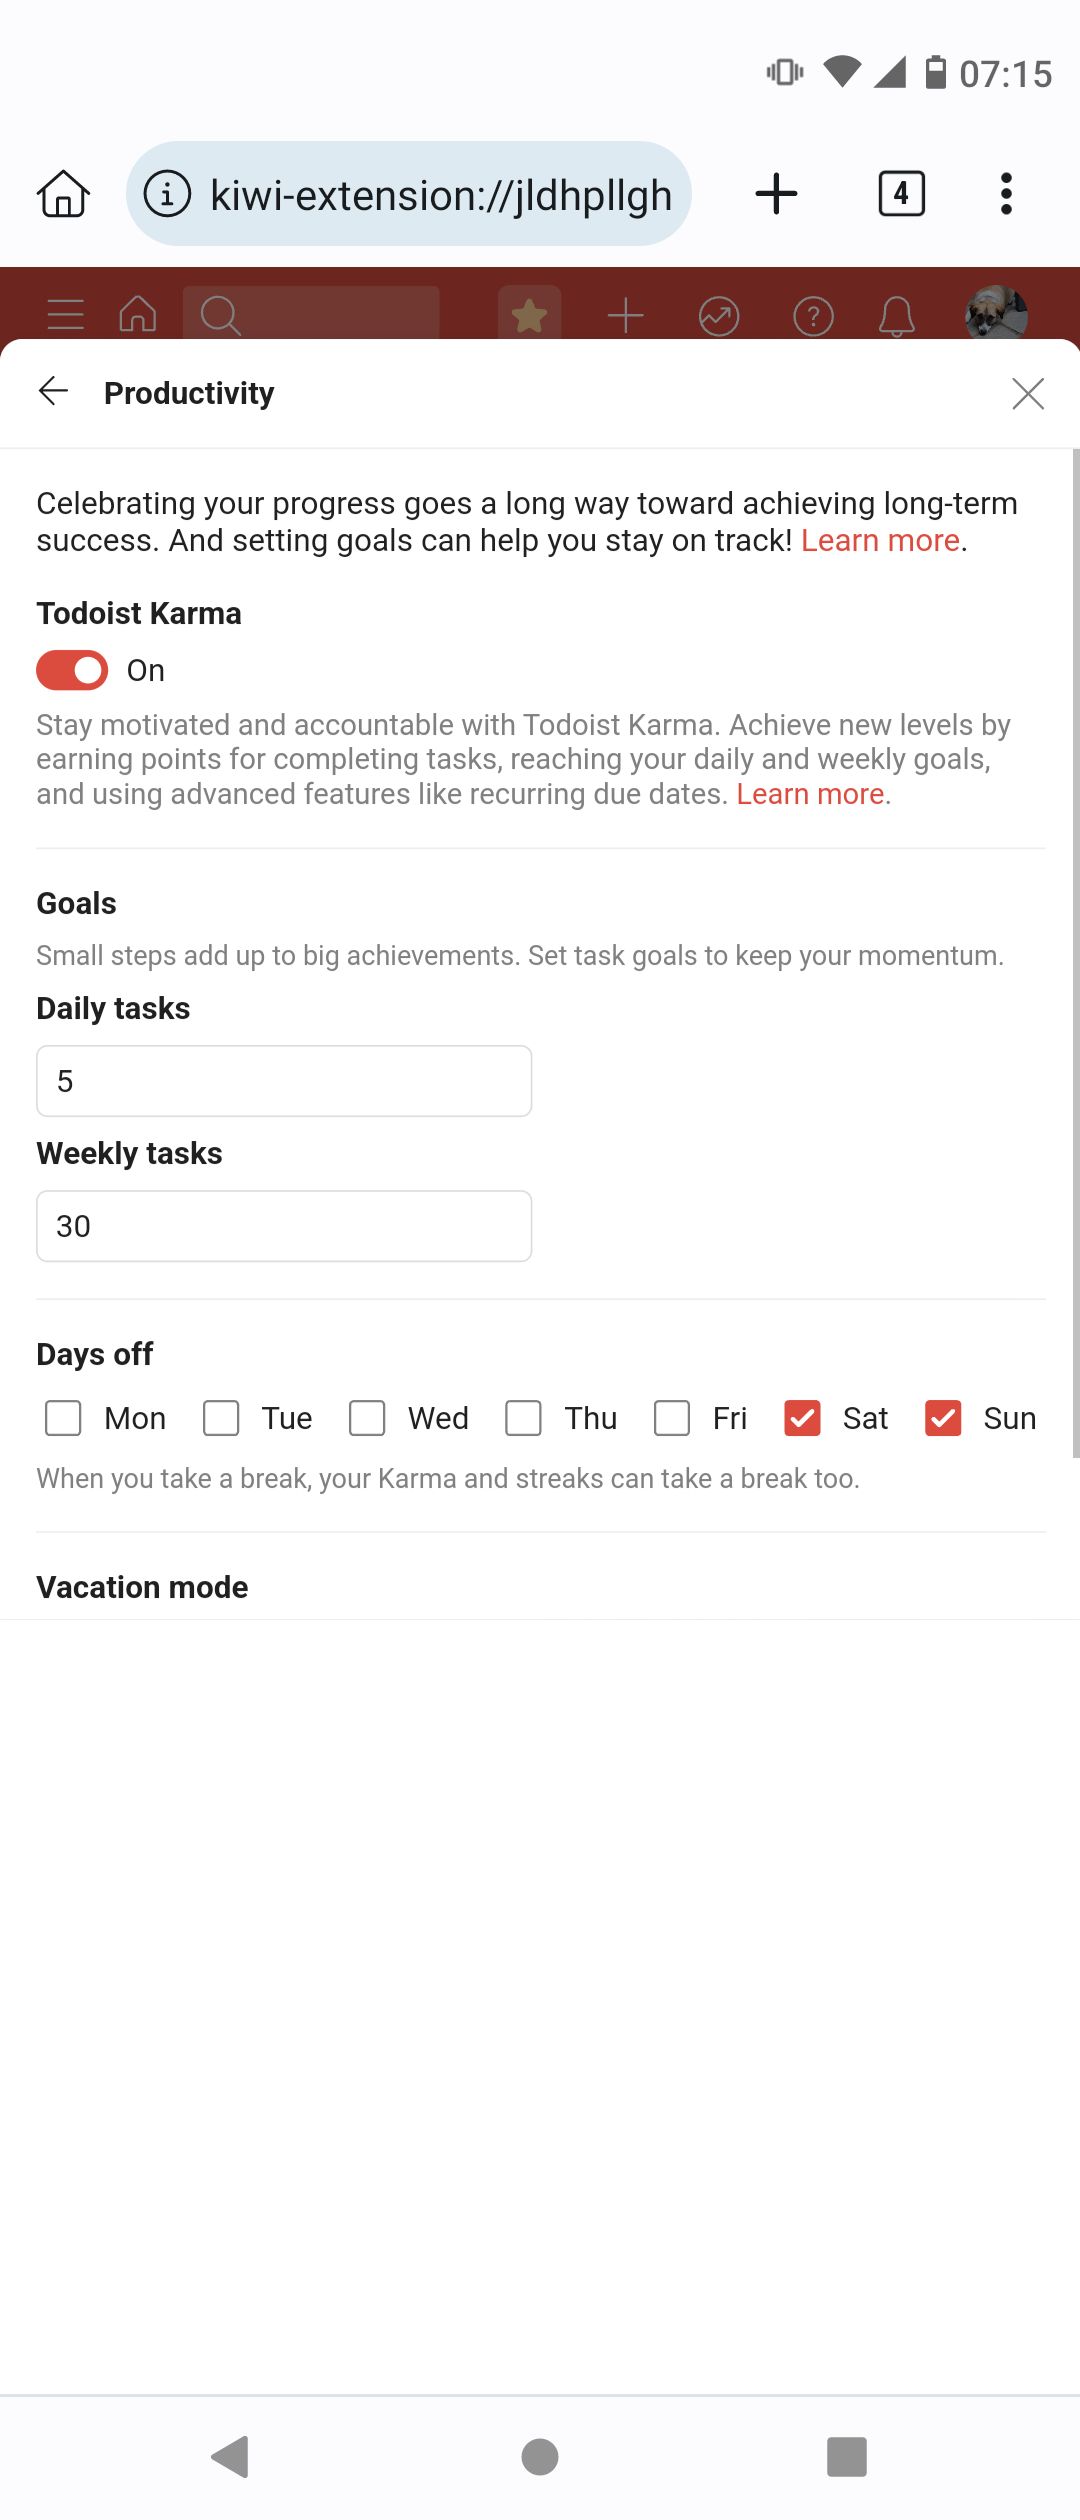Open the browser overflow menu

tap(1006, 193)
